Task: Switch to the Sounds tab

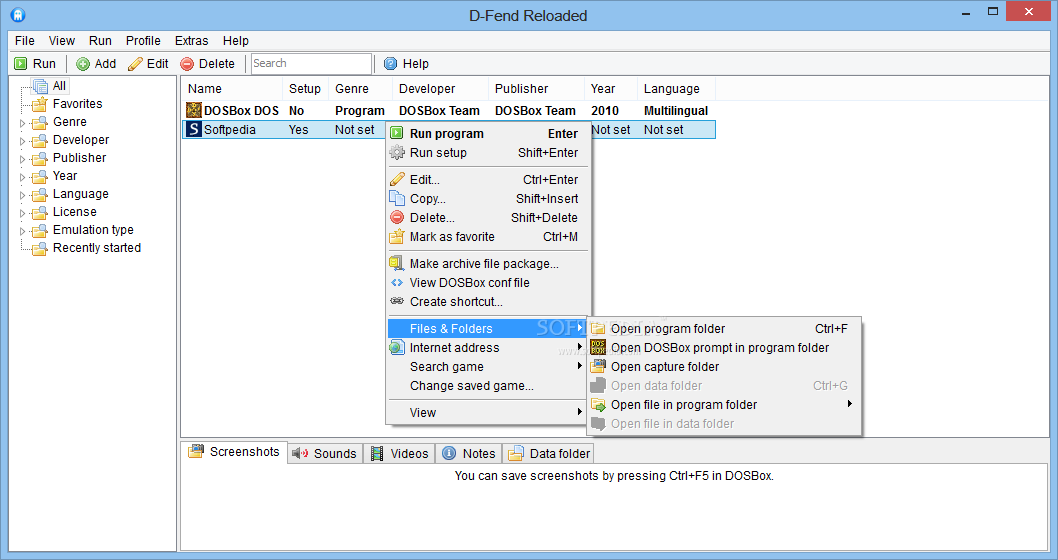Action: tap(325, 453)
